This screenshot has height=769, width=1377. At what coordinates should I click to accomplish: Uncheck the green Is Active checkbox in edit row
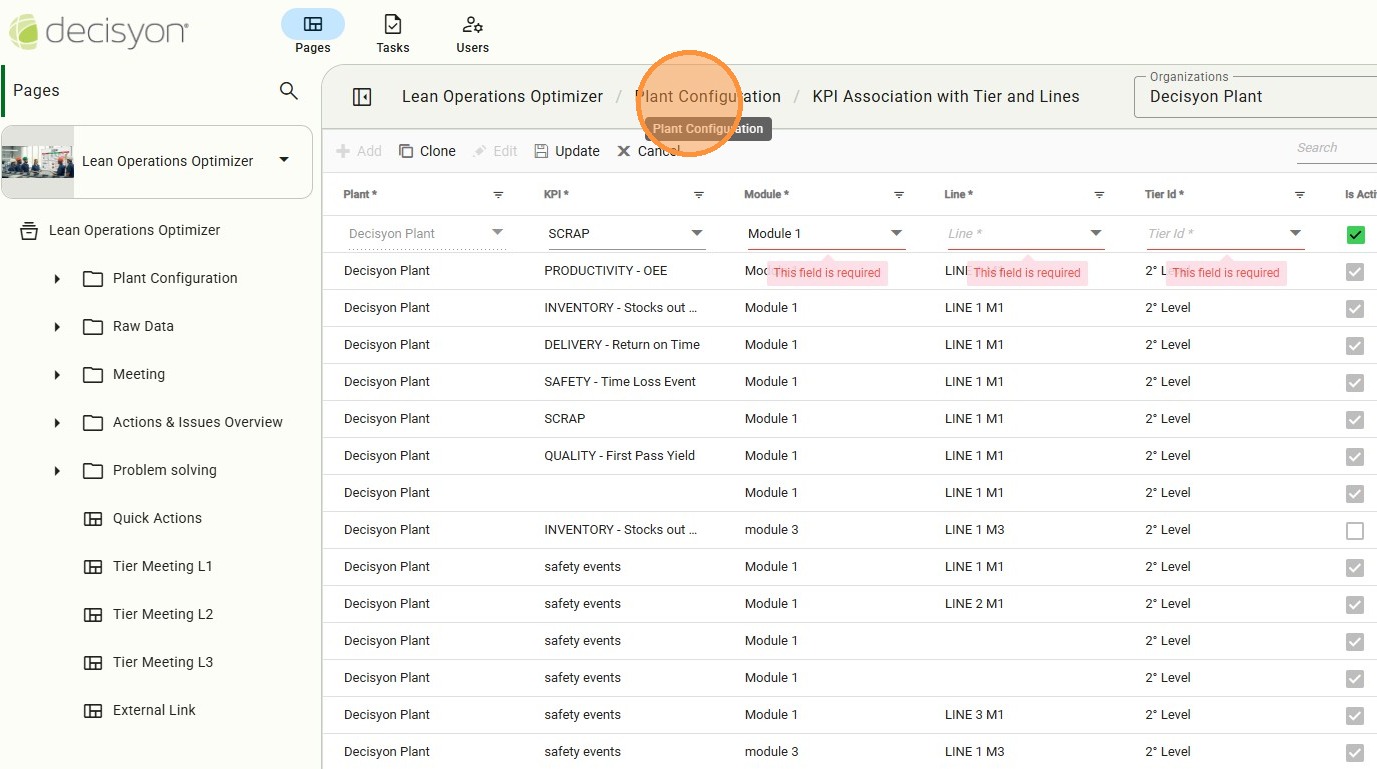coord(1355,235)
